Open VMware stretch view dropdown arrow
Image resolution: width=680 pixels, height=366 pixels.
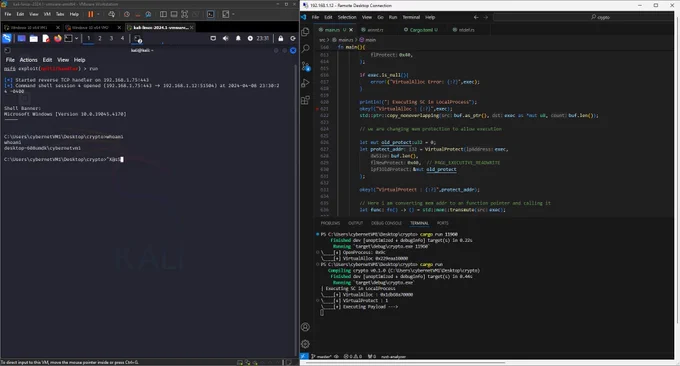coord(233,14)
